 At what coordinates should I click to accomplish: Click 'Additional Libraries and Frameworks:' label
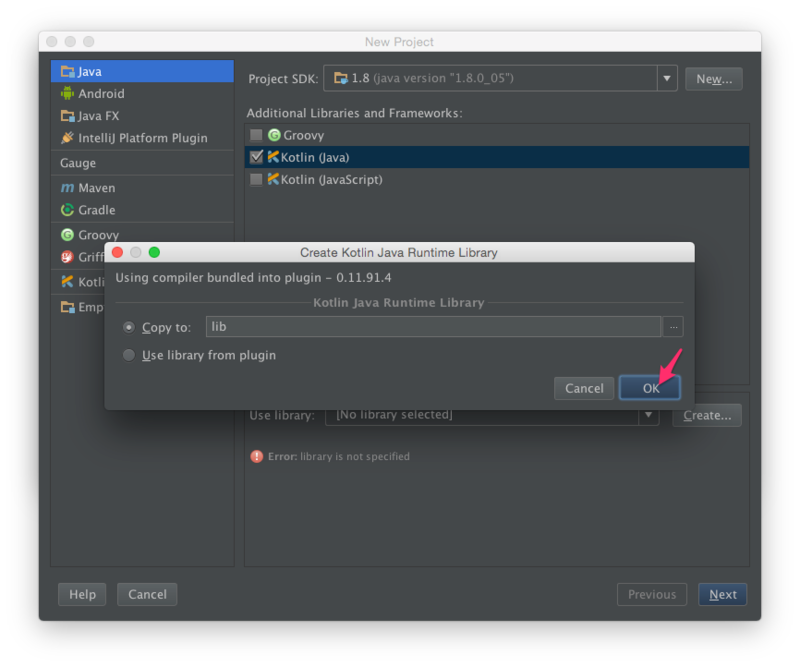point(355,113)
